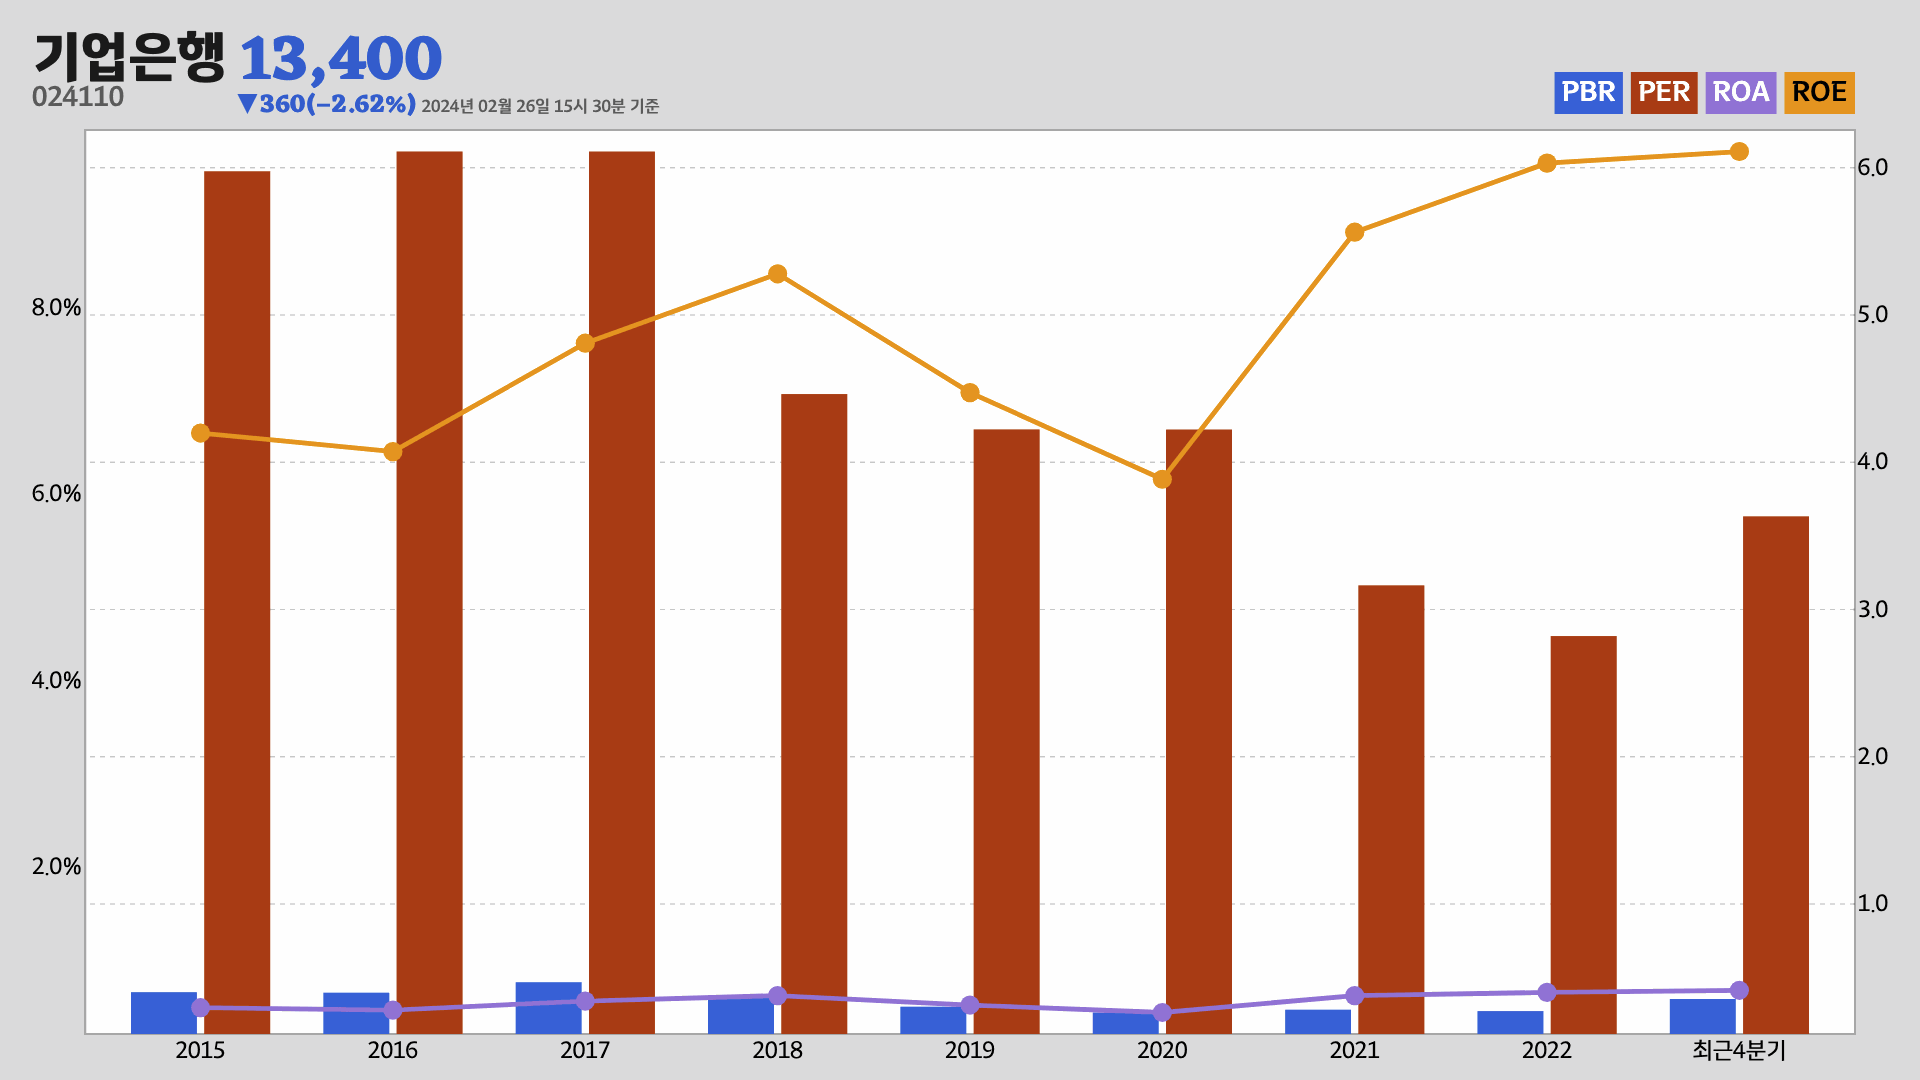1920x1080 pixels.
Task: Select the 2015 PER bar
Action: [x=237, y=602]
